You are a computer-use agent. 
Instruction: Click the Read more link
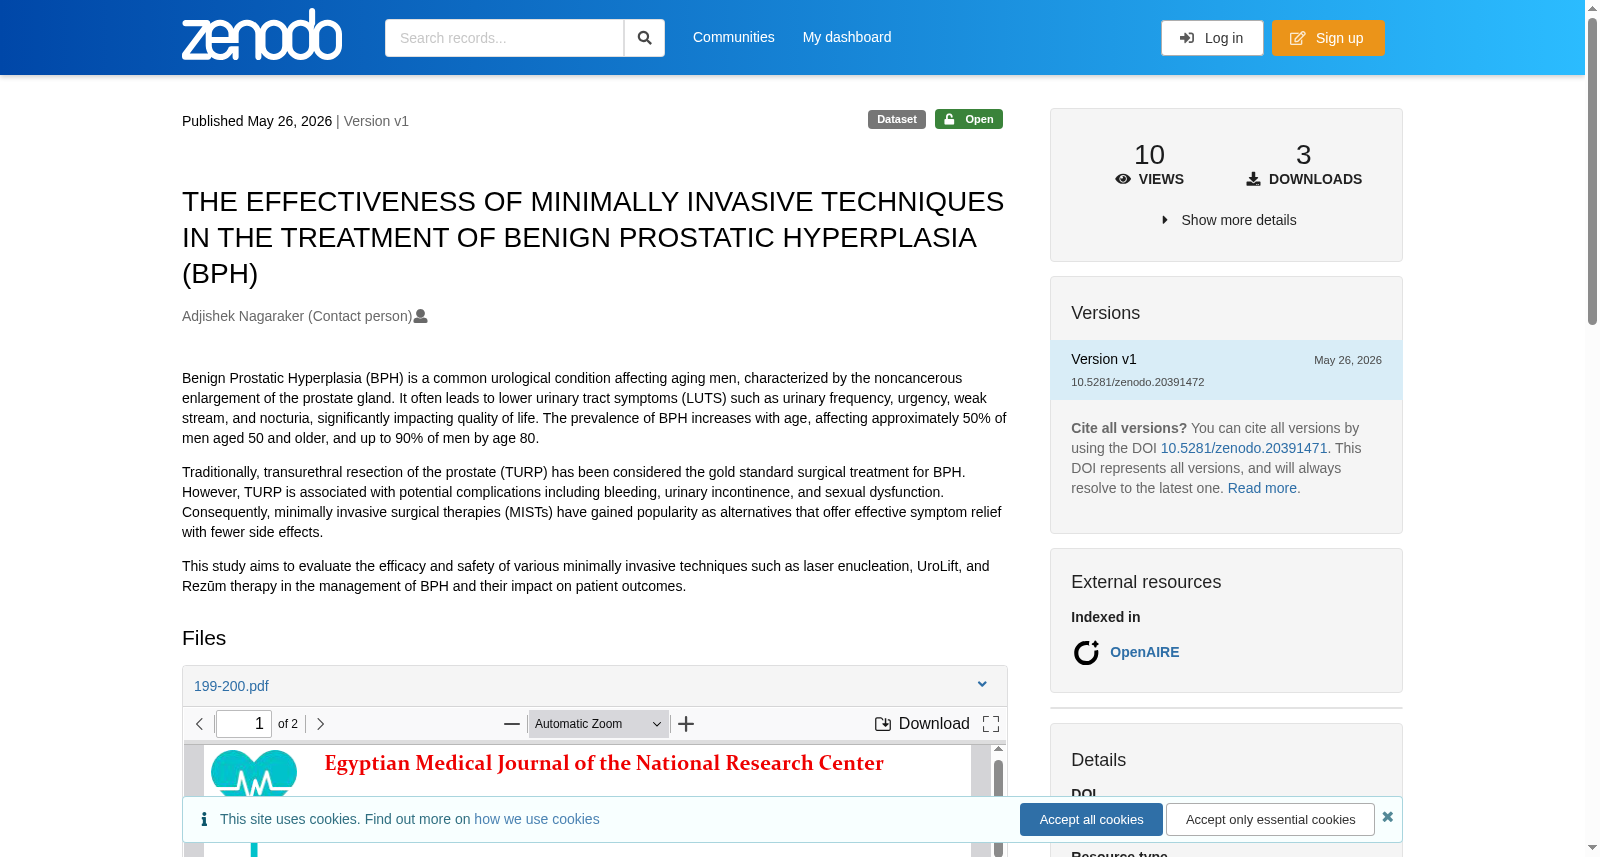(1263, 488)
